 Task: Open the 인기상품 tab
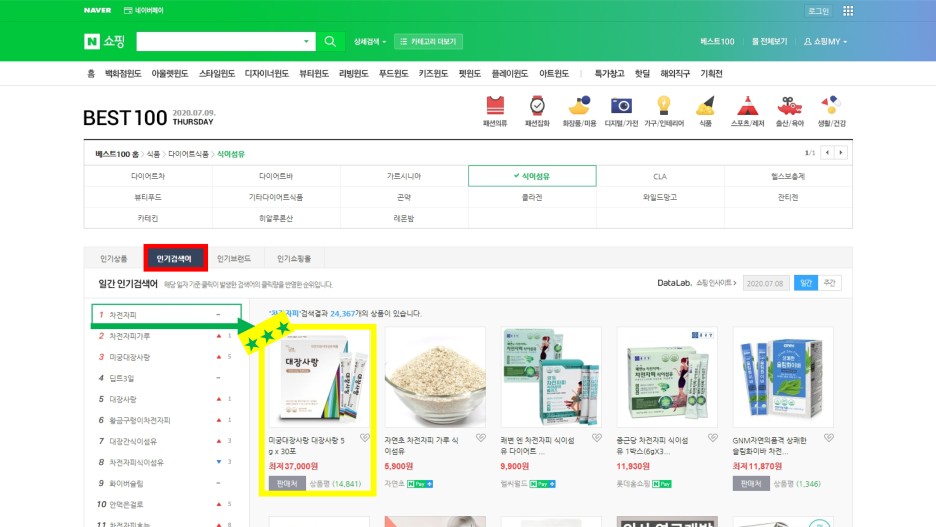click(113, 258)
